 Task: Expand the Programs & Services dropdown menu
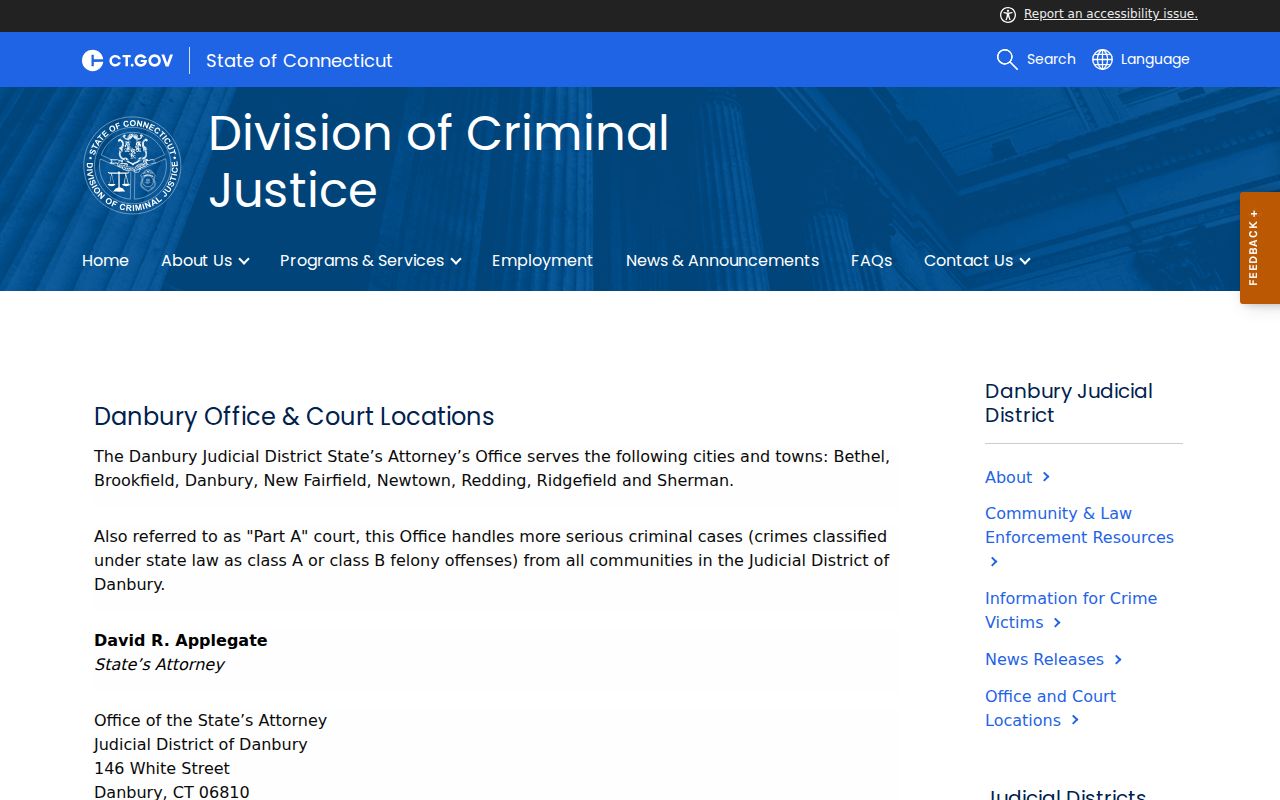point(370,260)
